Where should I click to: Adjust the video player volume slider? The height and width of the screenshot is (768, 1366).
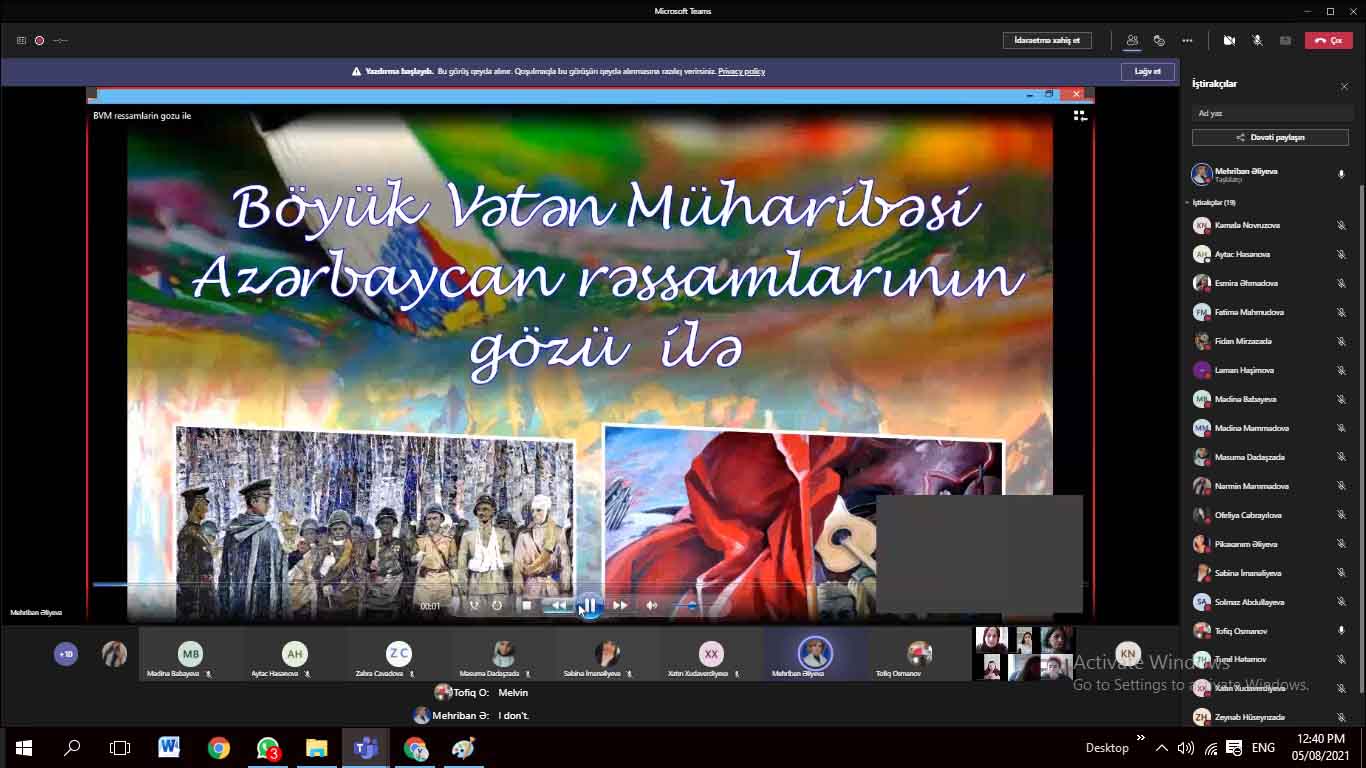point(691,606)
